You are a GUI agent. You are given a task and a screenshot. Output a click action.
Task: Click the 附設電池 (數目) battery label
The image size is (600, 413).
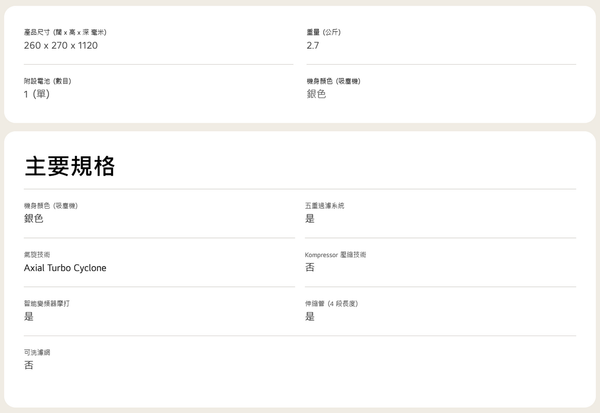47,81
